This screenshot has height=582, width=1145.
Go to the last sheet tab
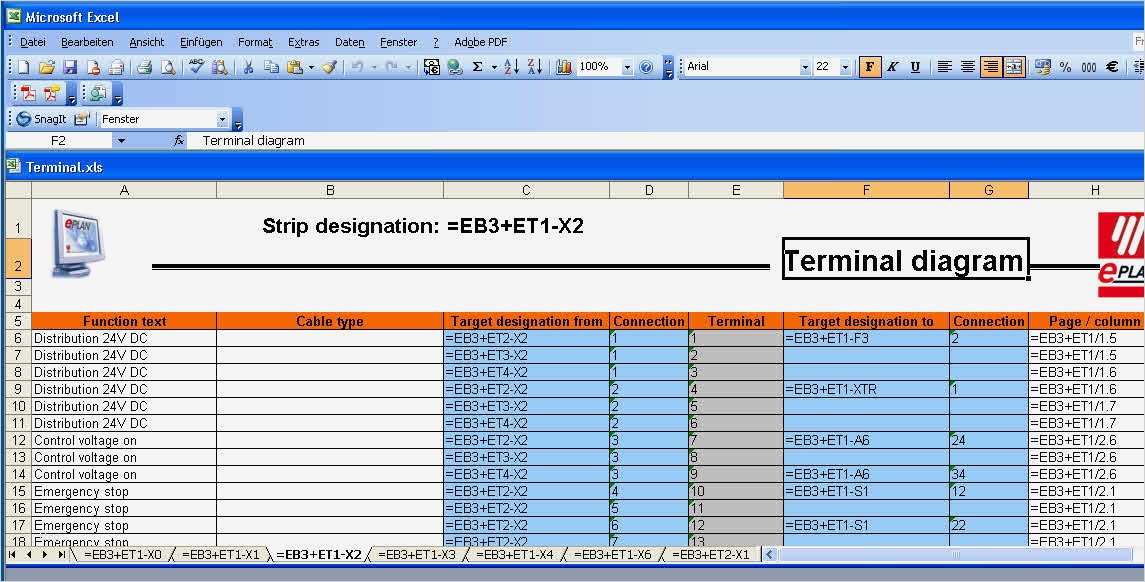click(62, 555)
